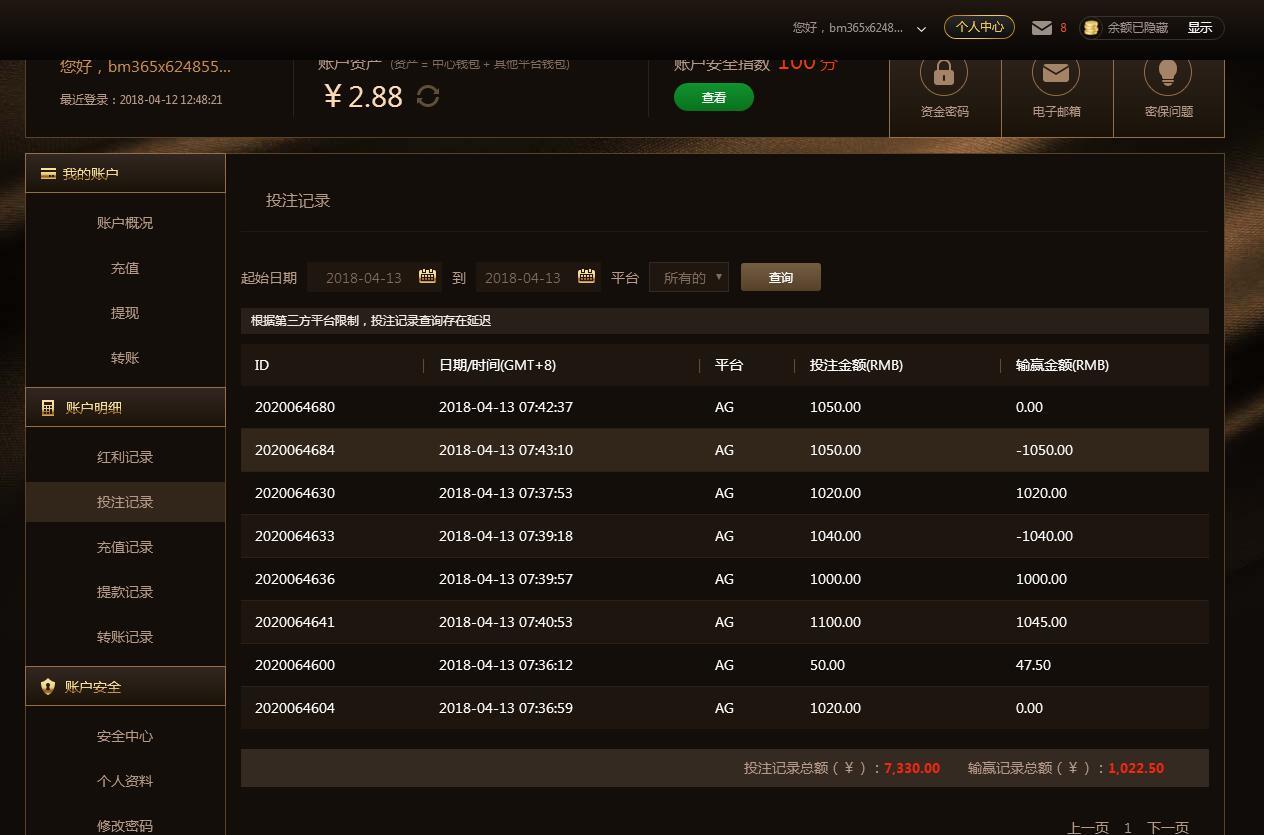
Task: Open the start date calendar icon
Action: tap(427, 277)
